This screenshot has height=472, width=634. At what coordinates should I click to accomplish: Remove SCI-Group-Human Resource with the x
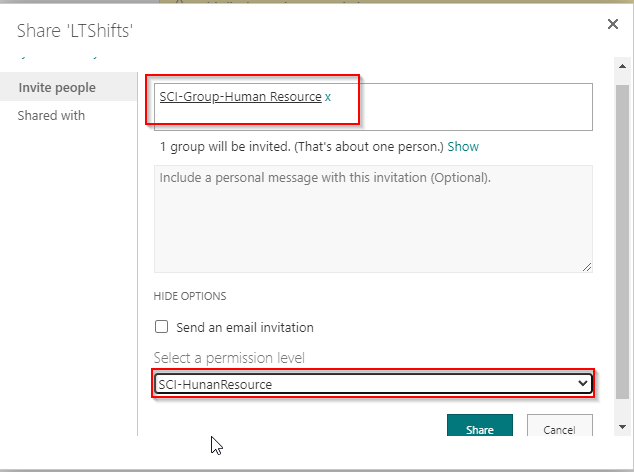[328, 97]
